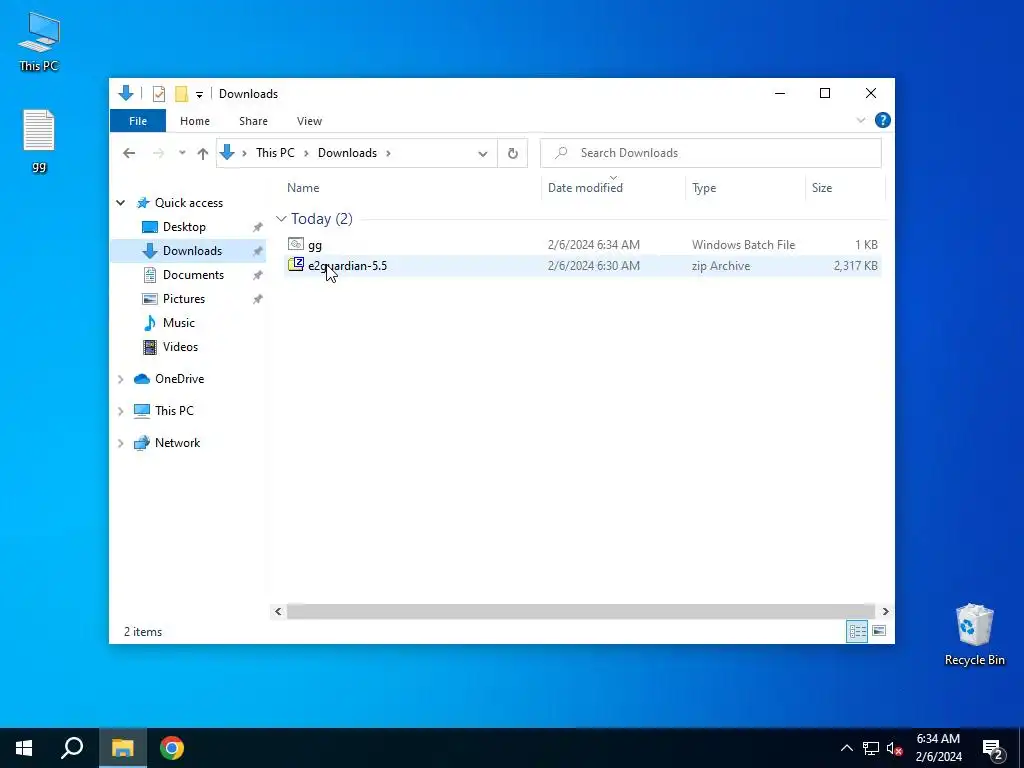This screenshot has width=1024, height=768.
Task: Open Videos in the navigation pane
Action: 180,347
